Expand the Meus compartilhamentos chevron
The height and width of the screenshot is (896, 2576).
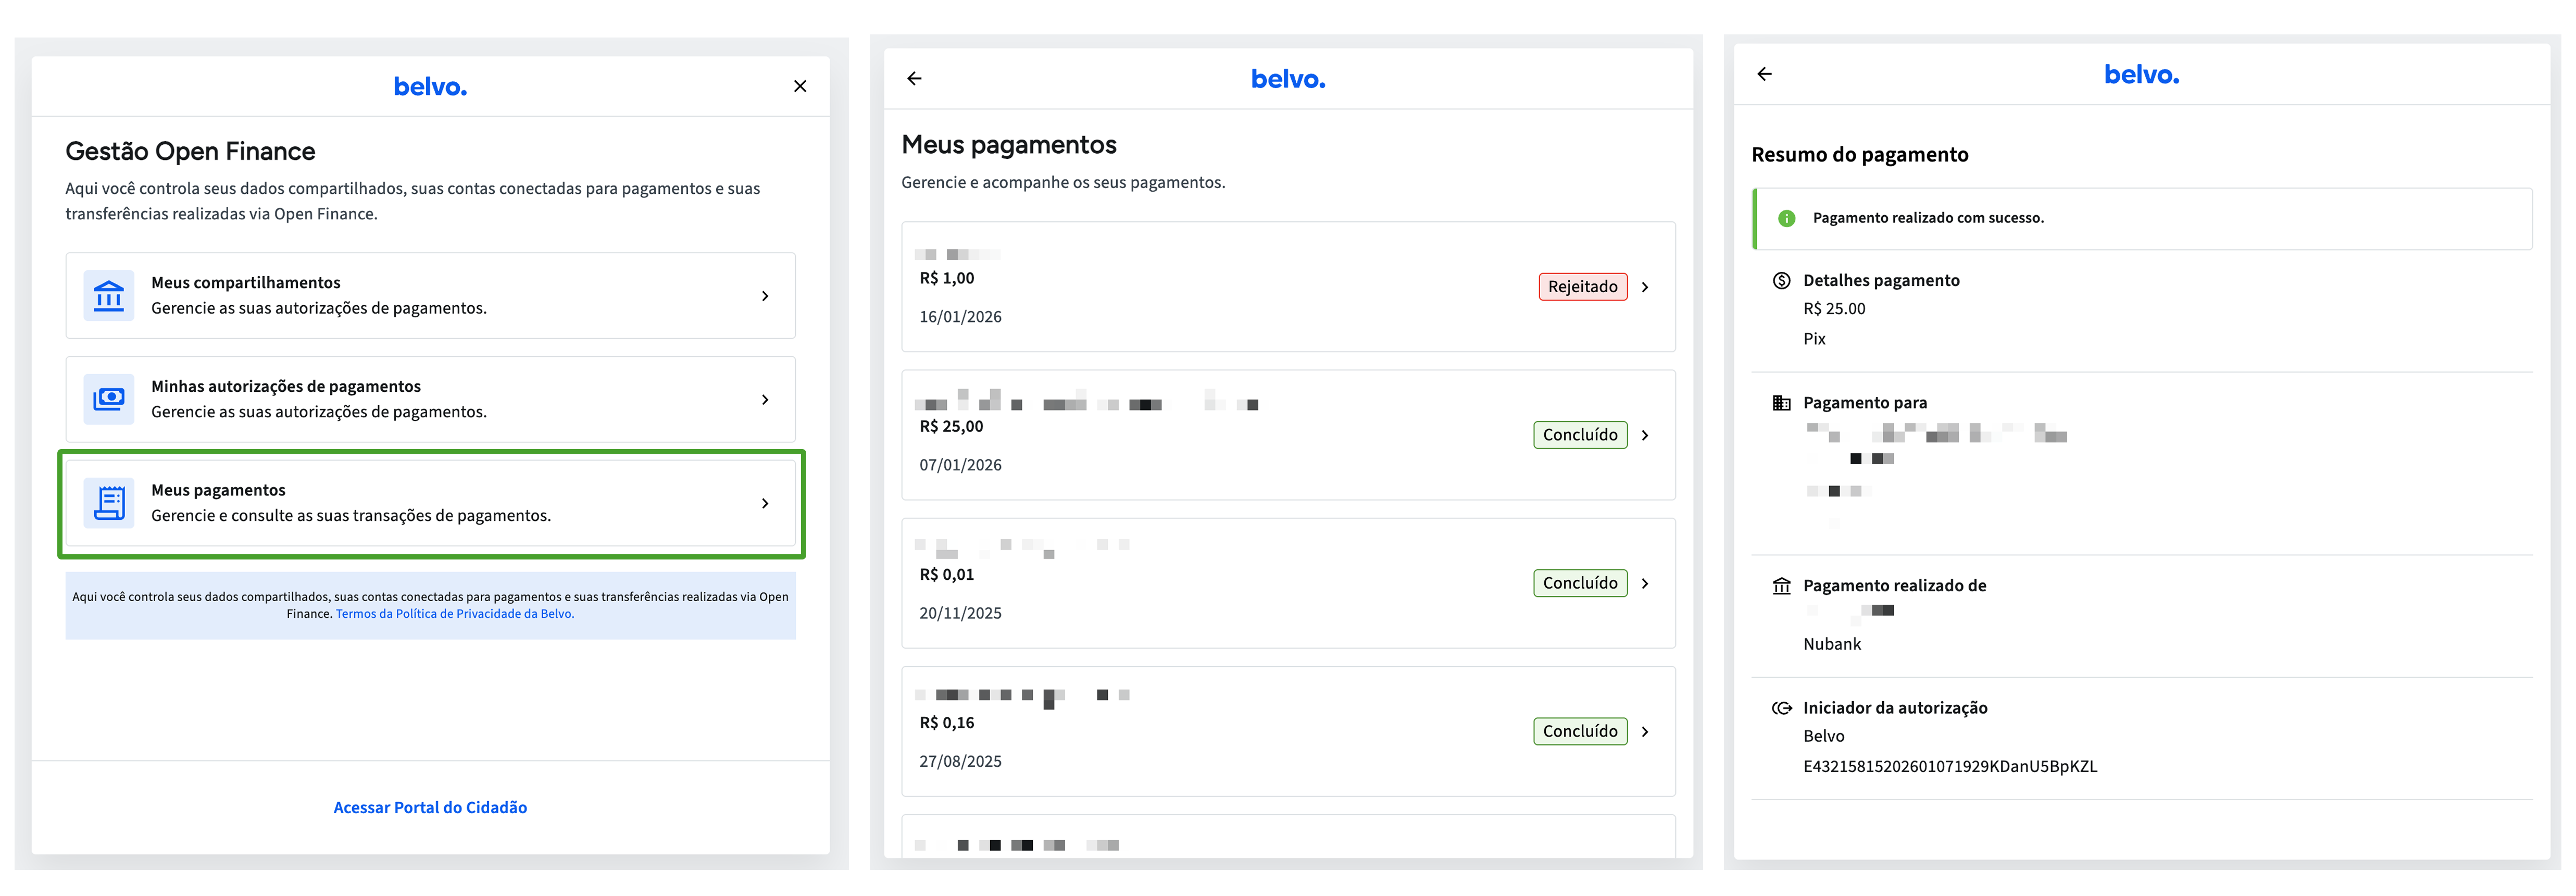point(765,296)
